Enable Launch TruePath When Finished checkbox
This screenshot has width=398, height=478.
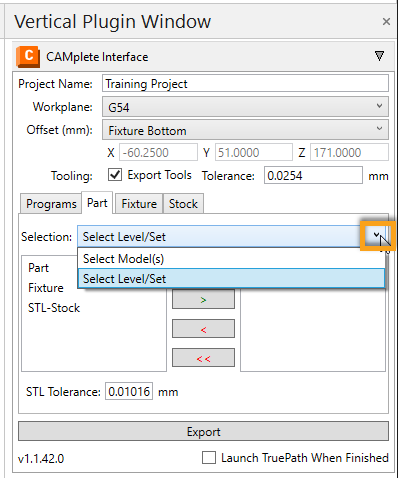point(209,458)
